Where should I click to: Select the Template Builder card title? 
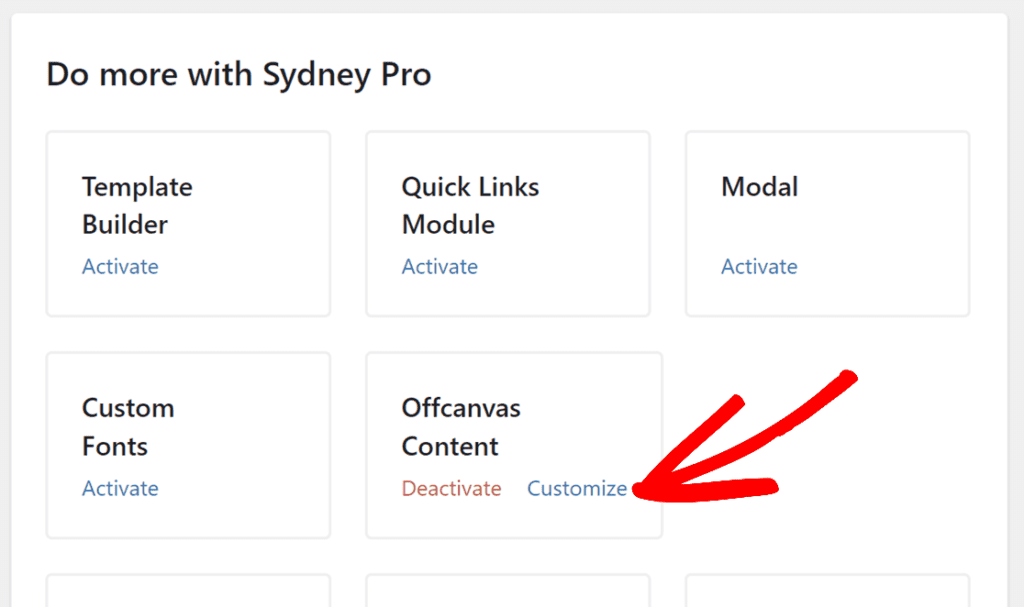click(x=137, y=206)
